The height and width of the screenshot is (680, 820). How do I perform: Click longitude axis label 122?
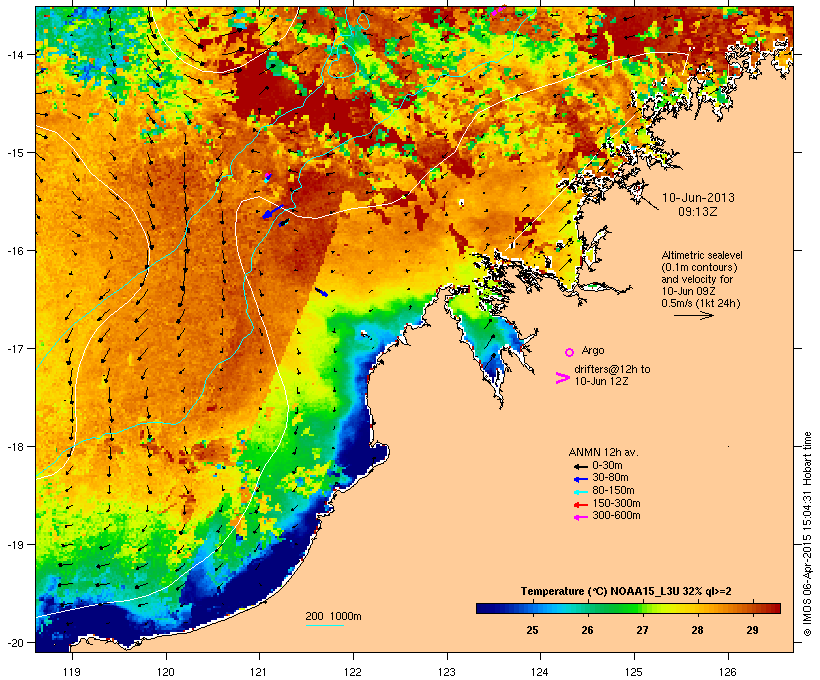click(353, 672)
